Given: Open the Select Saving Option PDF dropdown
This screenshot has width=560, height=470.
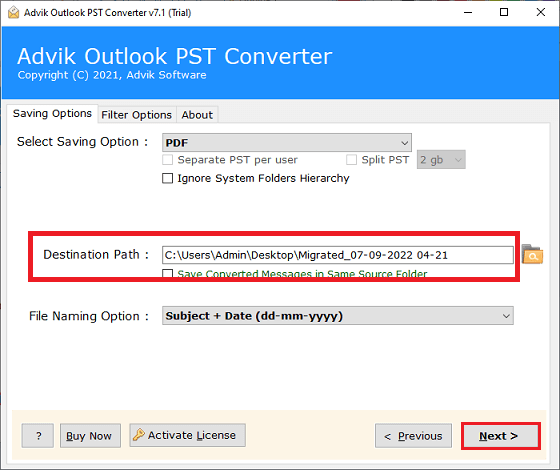Looking at the screenshot, I should point(287,143).
